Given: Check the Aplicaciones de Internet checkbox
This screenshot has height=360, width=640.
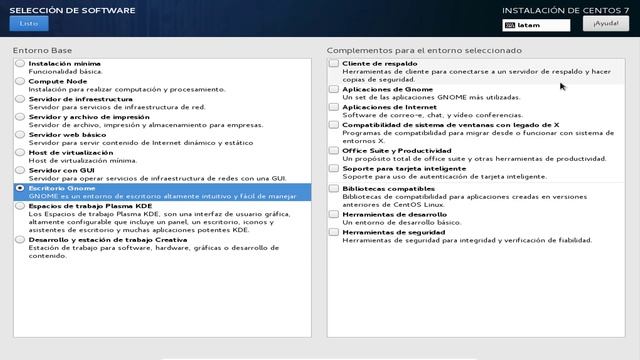Looking at the screenshot, I should tap(334, 107).
